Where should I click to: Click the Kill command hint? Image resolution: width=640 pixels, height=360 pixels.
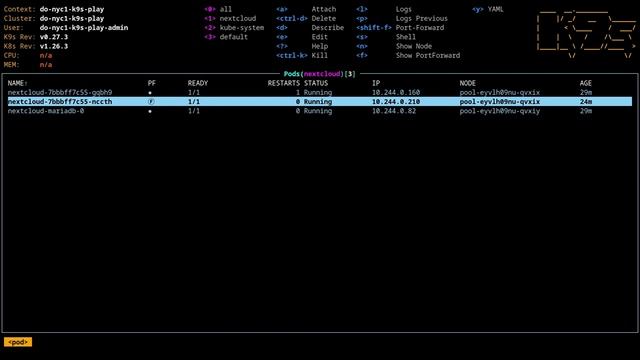tap(302, 56)
